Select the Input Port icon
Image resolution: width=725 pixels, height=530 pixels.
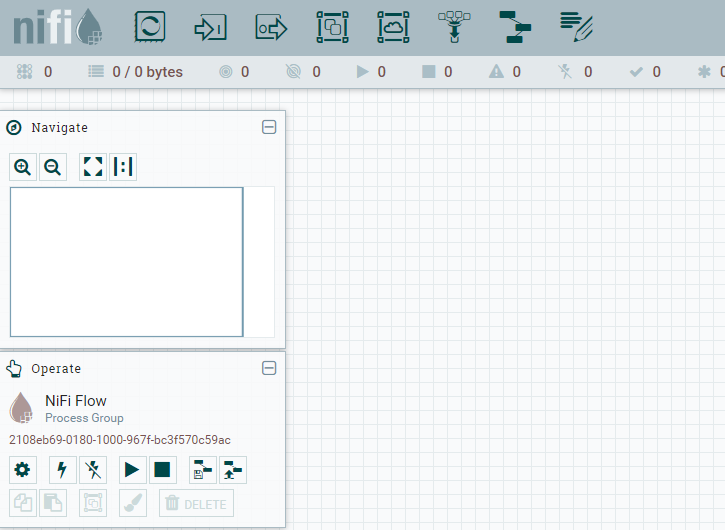click(210, 27)
